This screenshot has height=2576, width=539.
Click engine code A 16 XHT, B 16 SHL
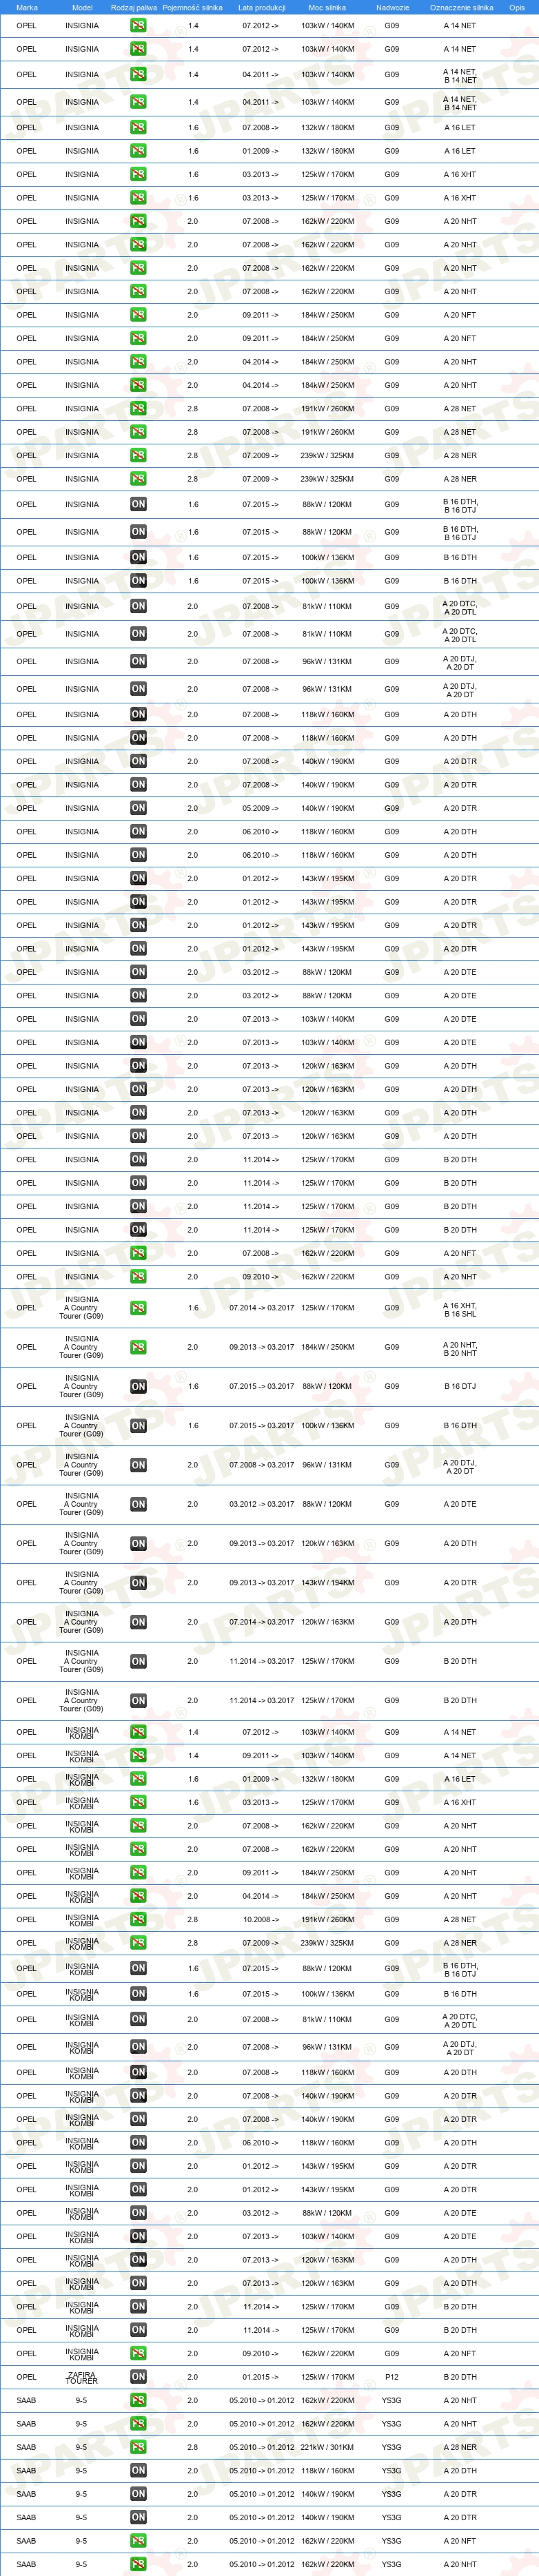pyautogui.click(x=460, y=1308)
